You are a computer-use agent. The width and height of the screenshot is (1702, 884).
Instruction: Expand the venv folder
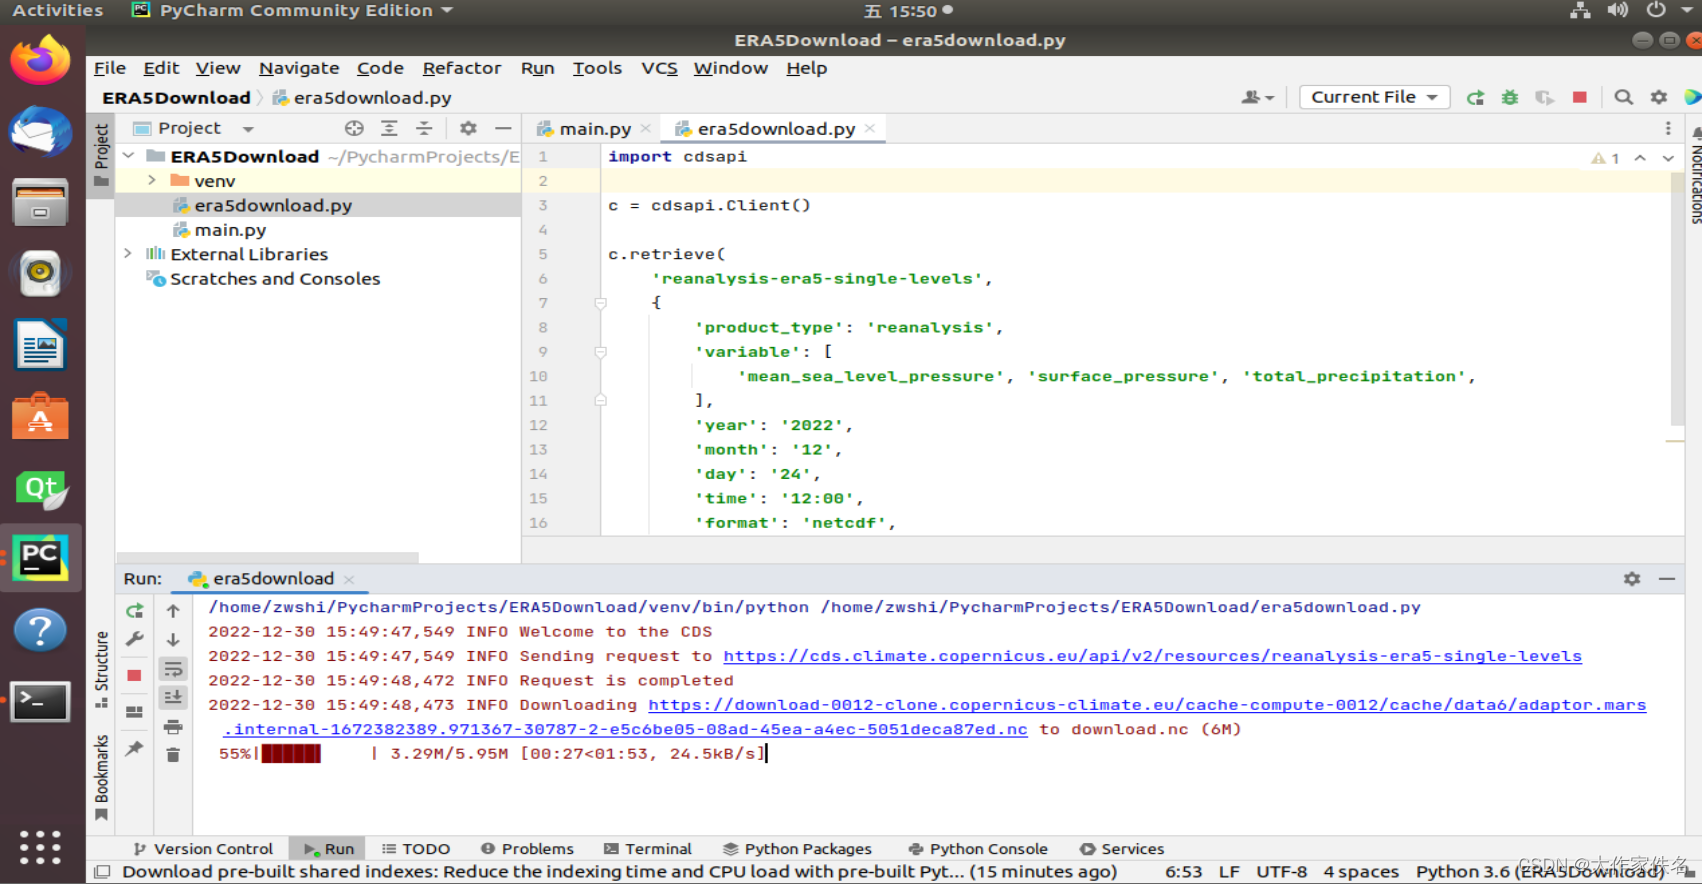point(152,180)
